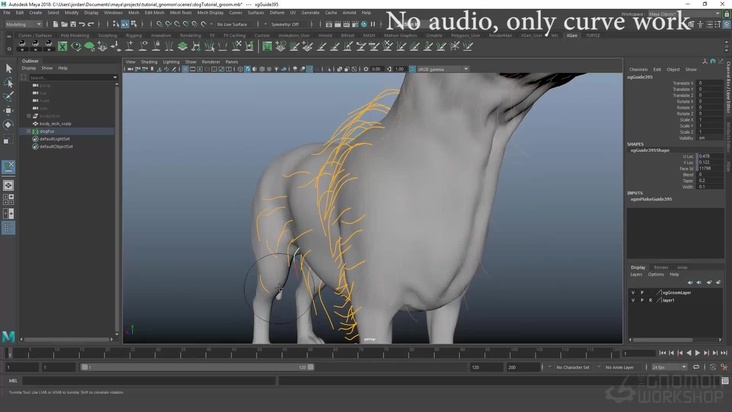The height and width of the screenshot is (412, 732).
Task: Click the Outliner search field
Action: pyautogui.click(x=73, y=77)
